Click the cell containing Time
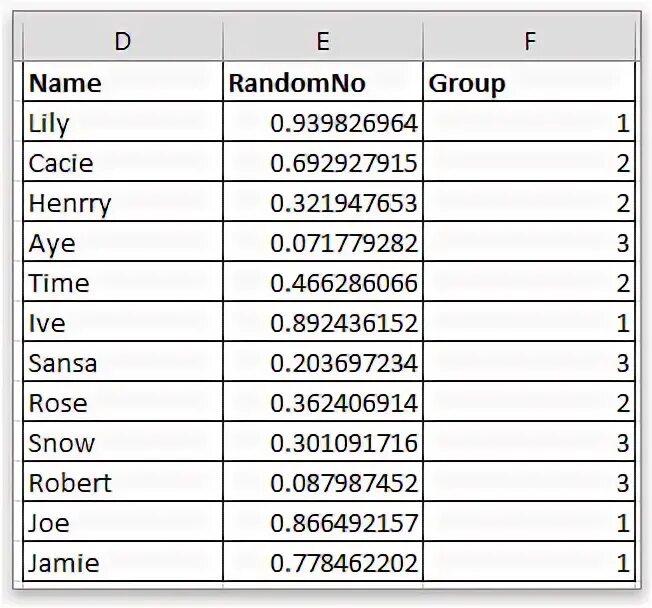Image resolution: width=652 pixels, height=608 pixels. tap(122, 283)
